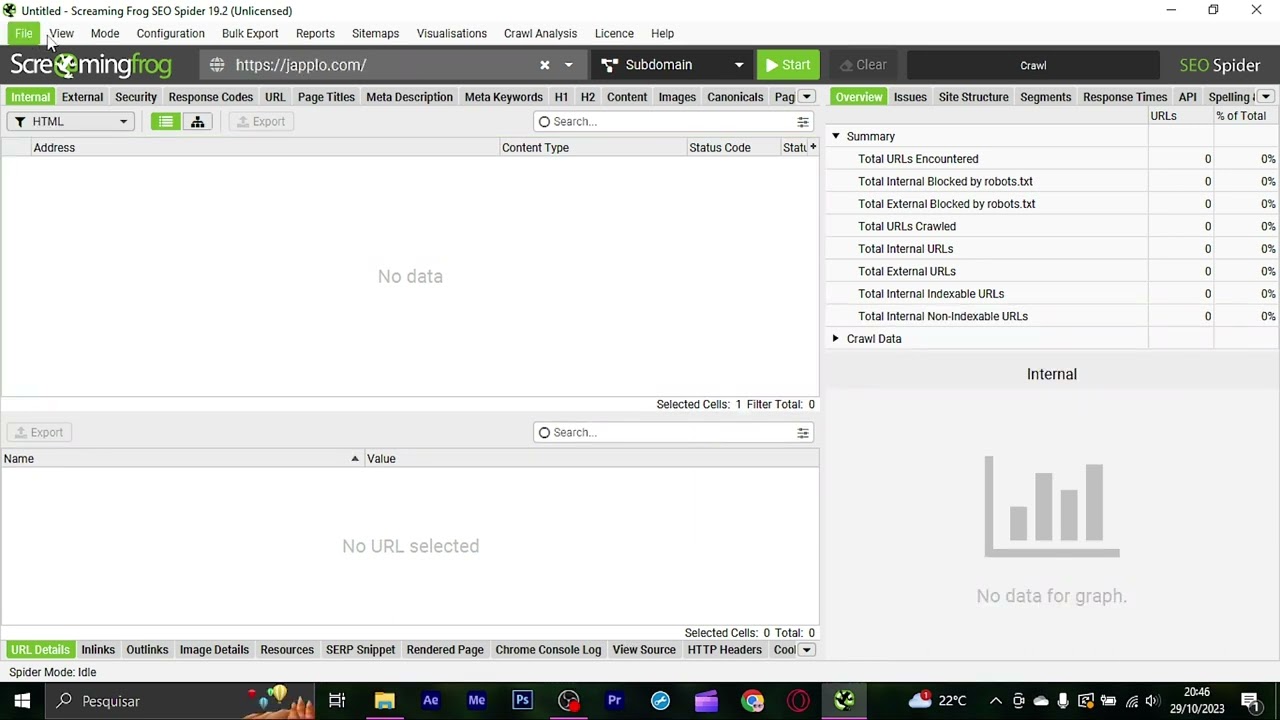Clear the URL with the X icon
1280x720 pixels.
pos(544,65)
